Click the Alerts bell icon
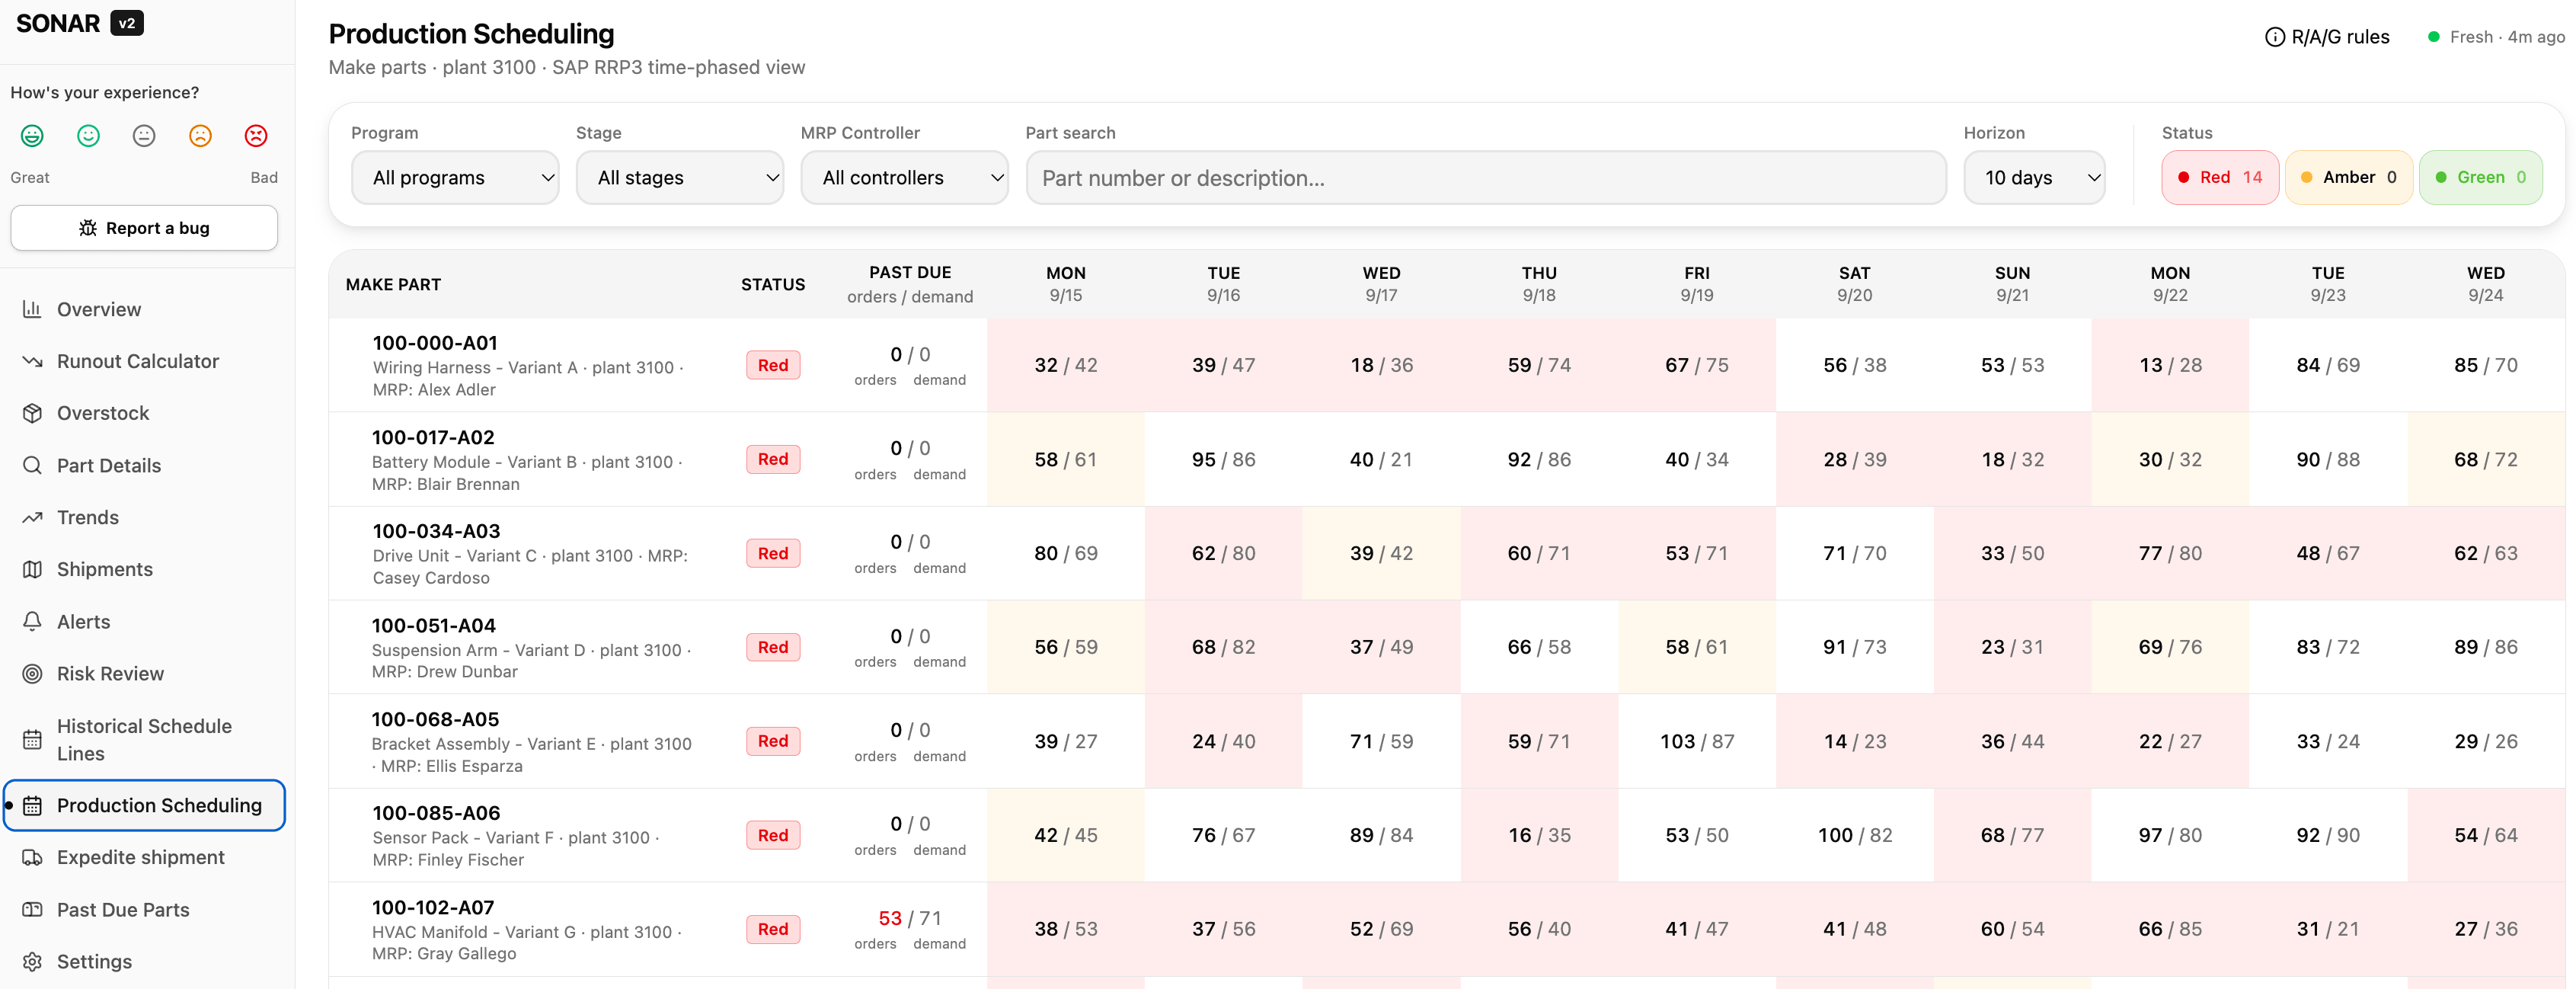 point(32,621)
